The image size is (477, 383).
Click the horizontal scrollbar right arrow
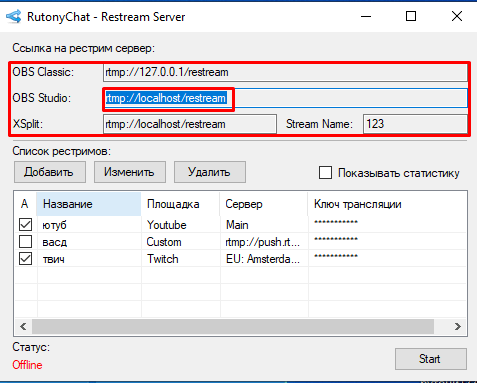[458, 326]
